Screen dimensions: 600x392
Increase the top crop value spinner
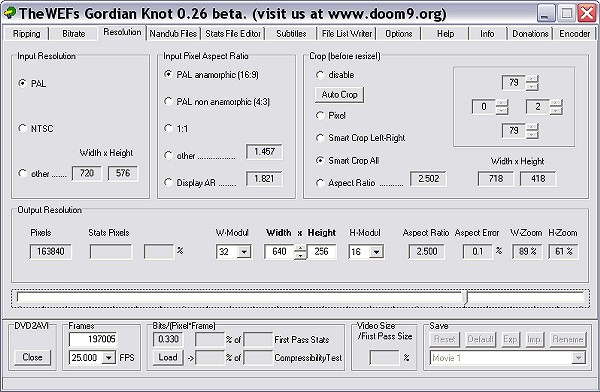click(532, 79)
